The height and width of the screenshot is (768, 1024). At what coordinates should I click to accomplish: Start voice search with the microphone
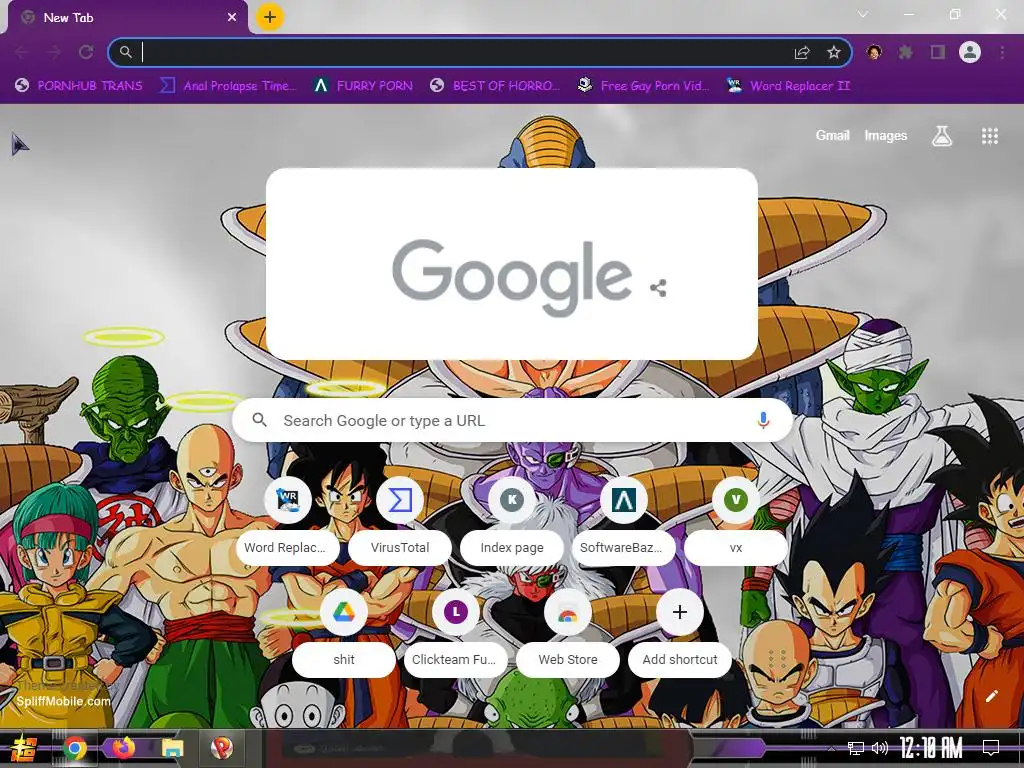(x=763, y=420)
